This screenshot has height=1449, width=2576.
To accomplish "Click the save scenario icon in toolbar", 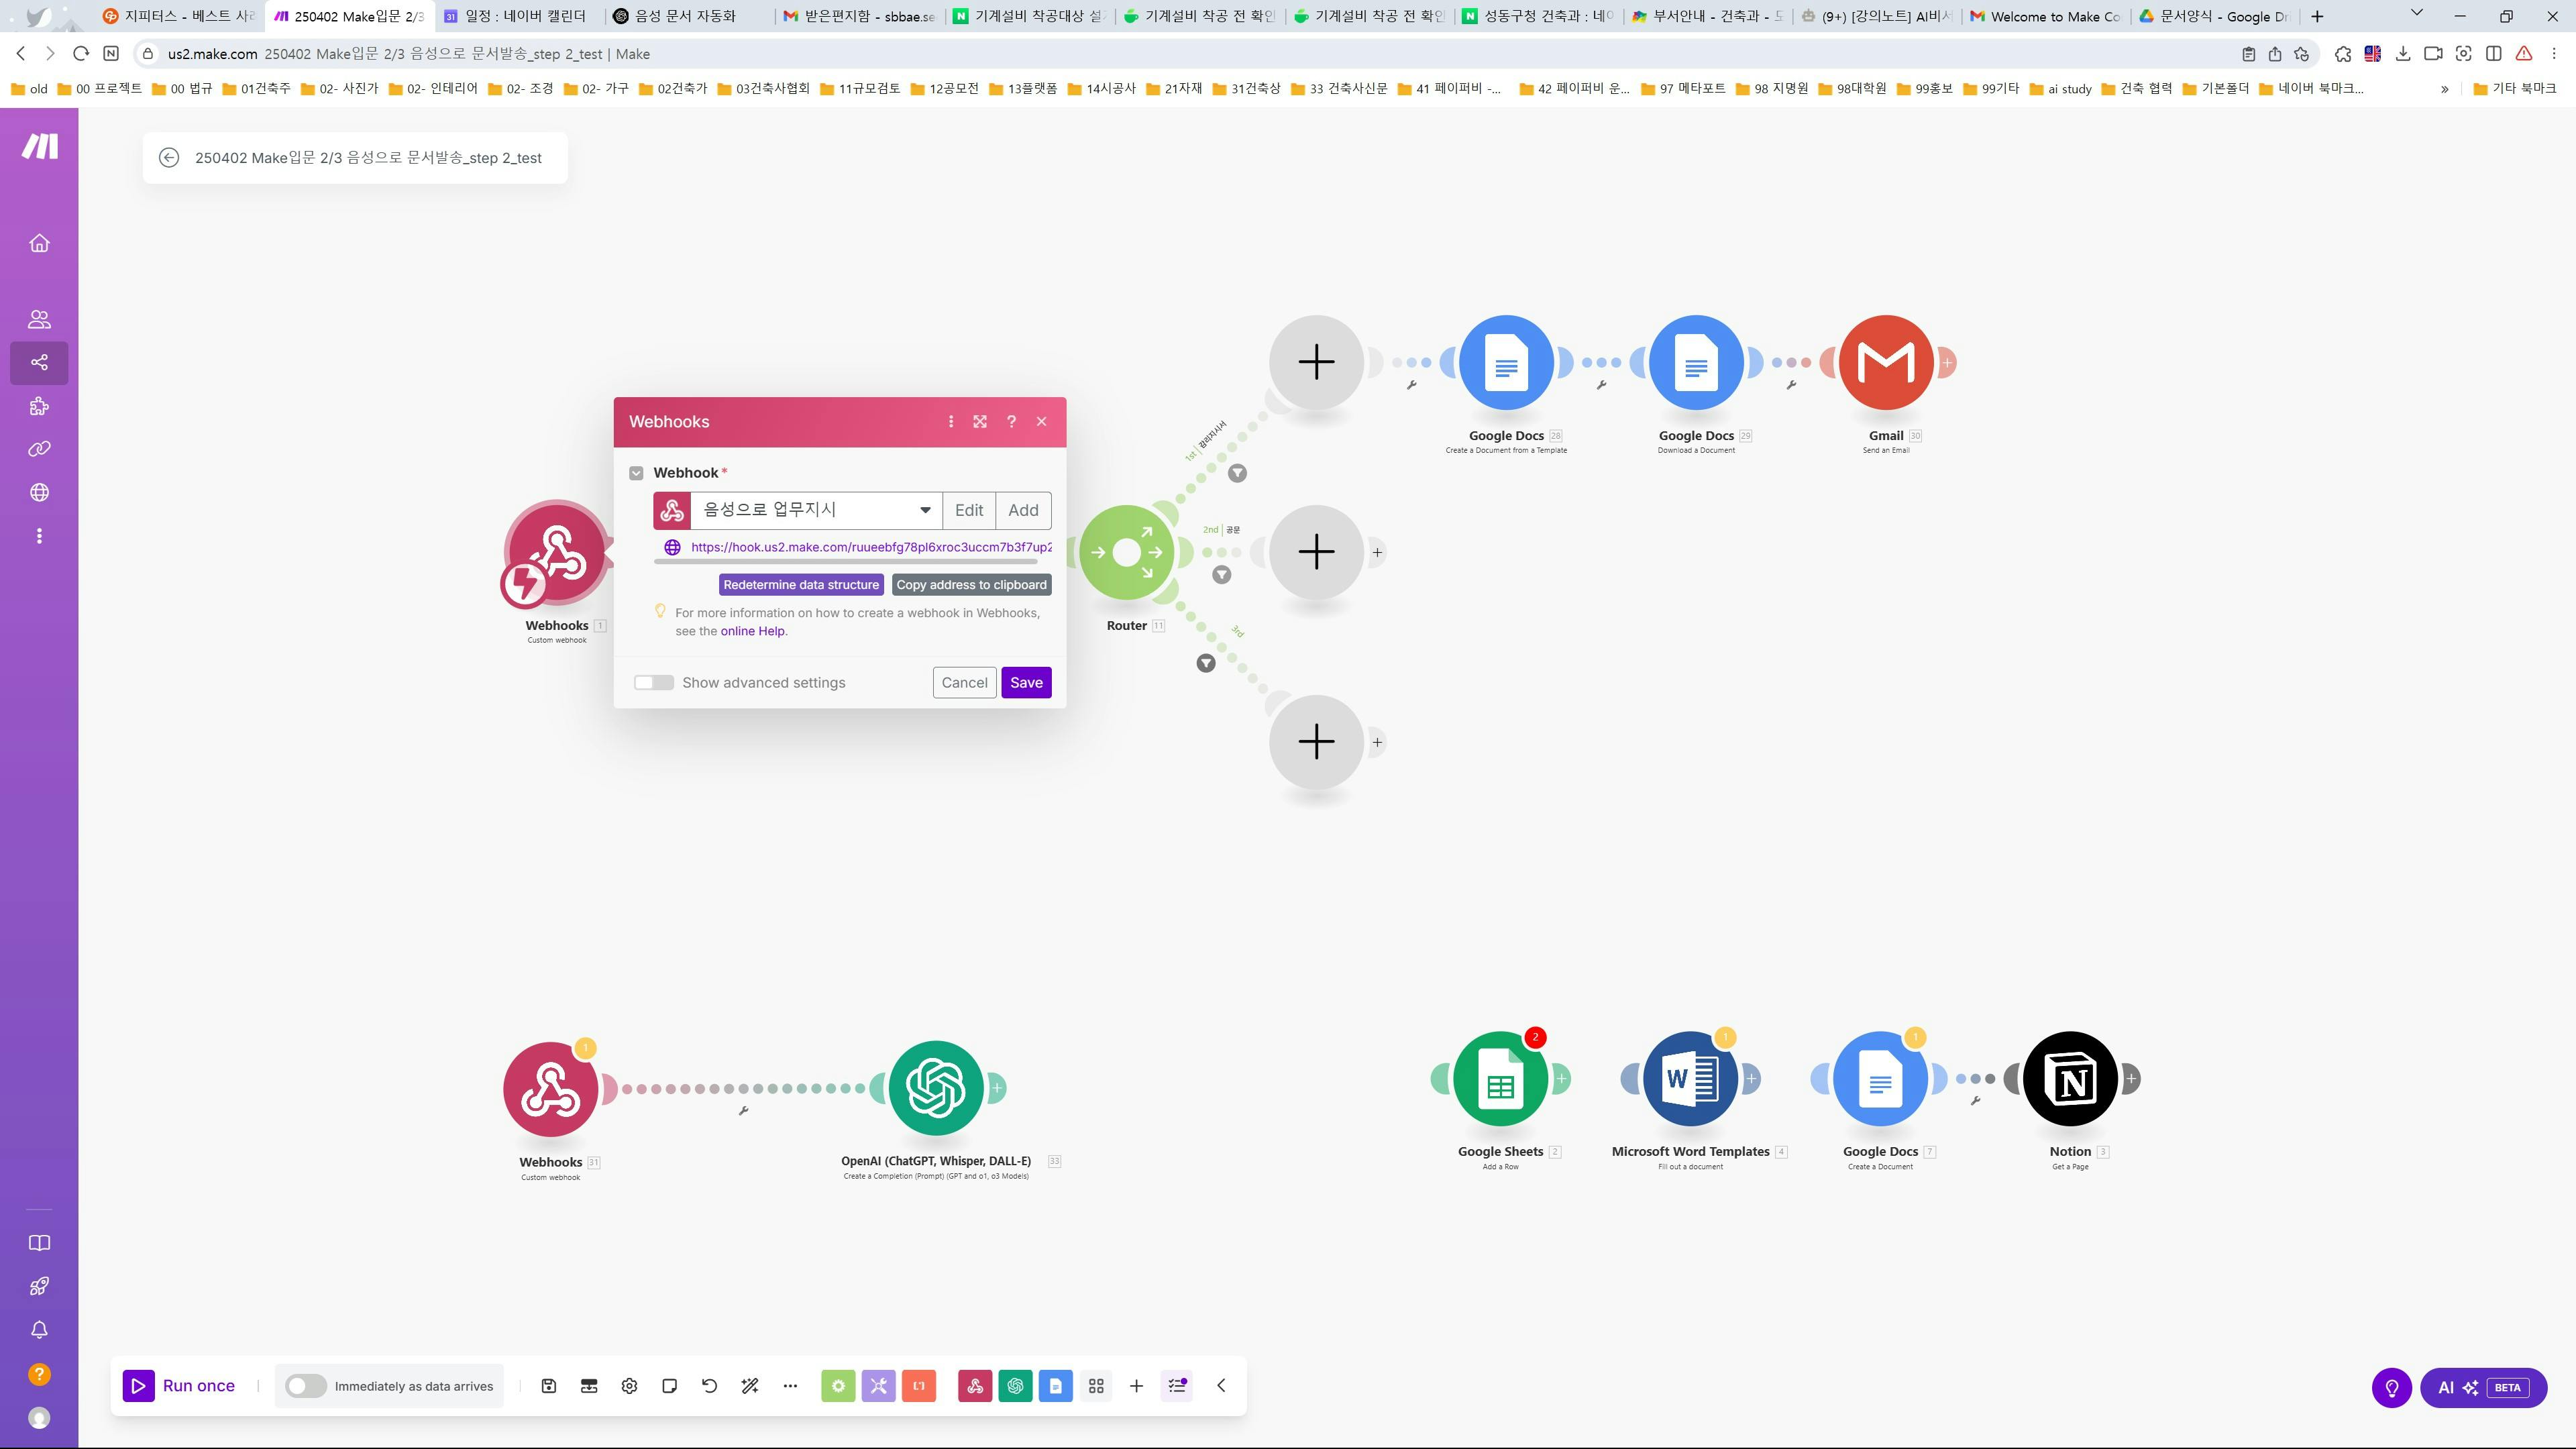I will [x=548, y=1386].
